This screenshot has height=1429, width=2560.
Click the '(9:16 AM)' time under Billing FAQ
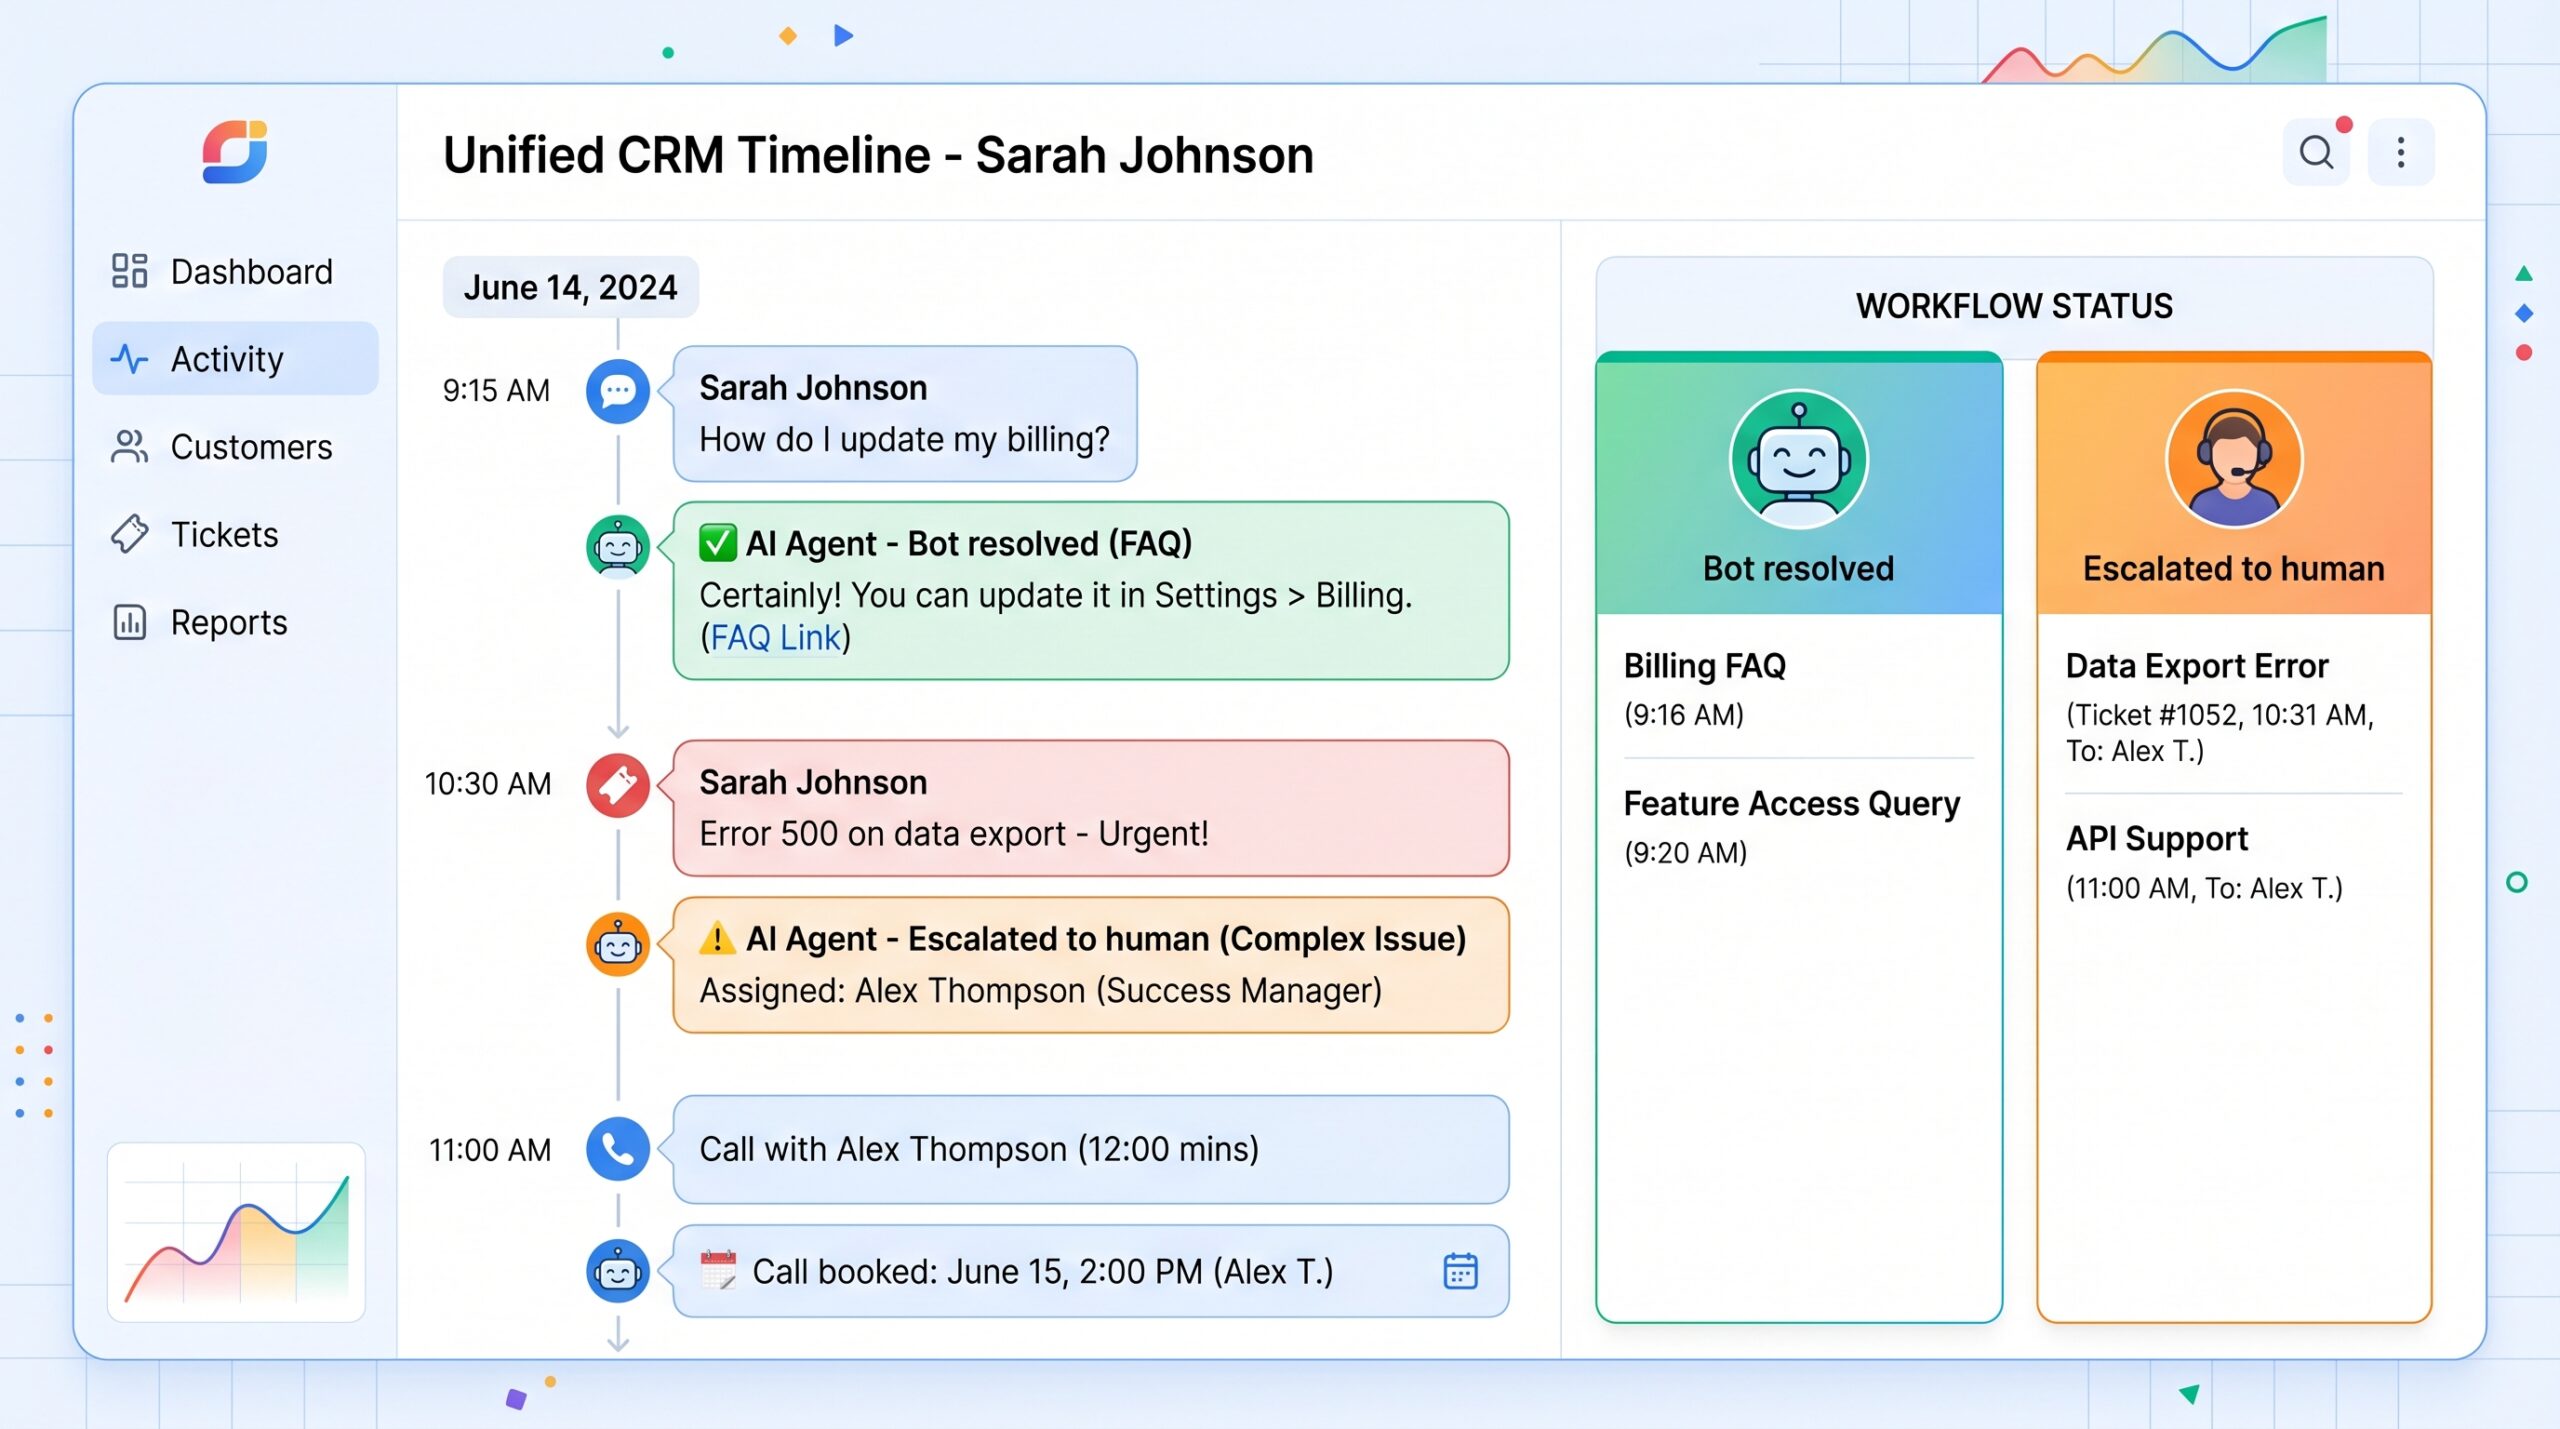point(1683,714)
